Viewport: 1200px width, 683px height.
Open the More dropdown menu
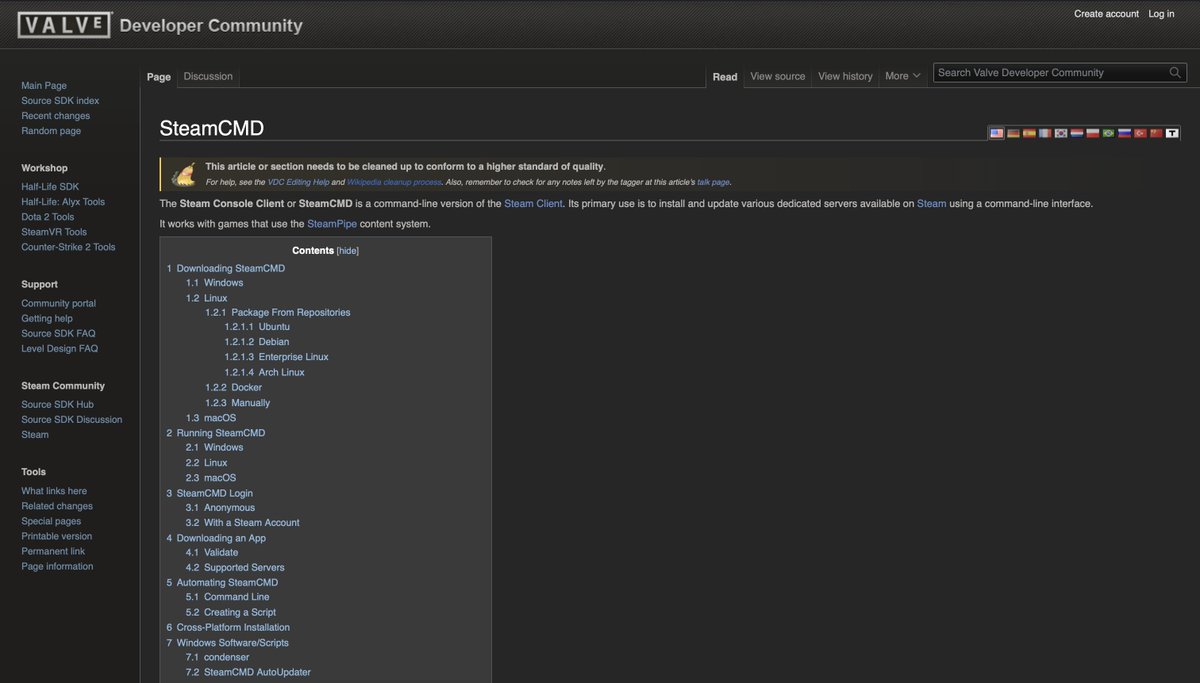(x=902, y=76)
